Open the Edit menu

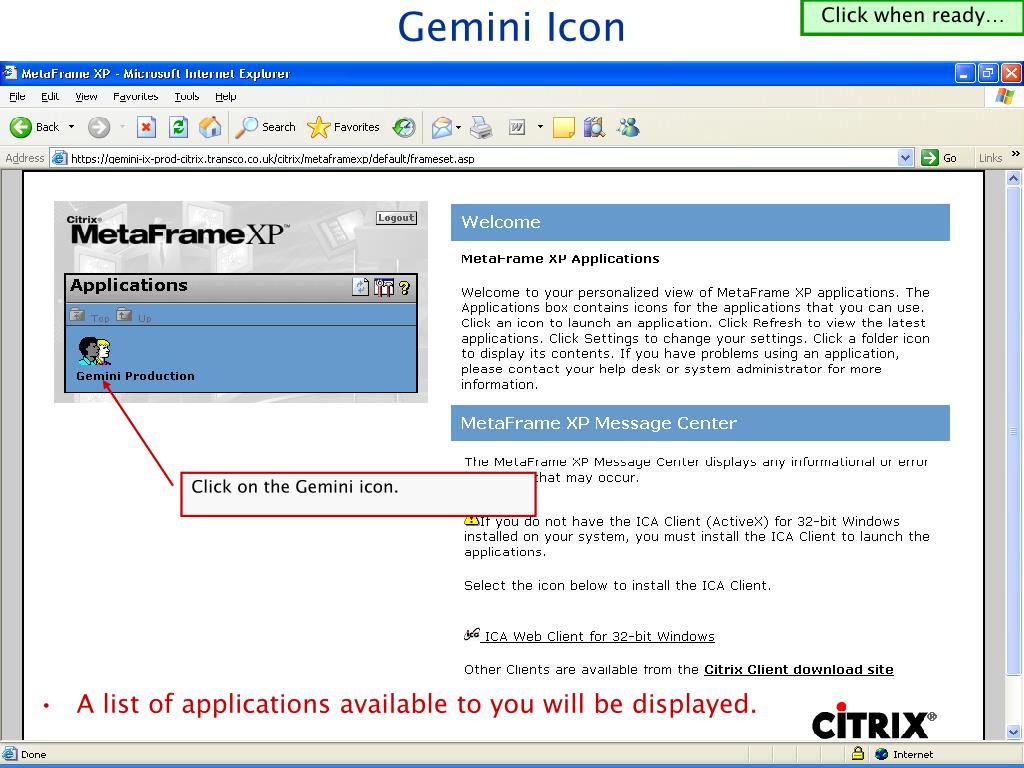pos(50,97)
